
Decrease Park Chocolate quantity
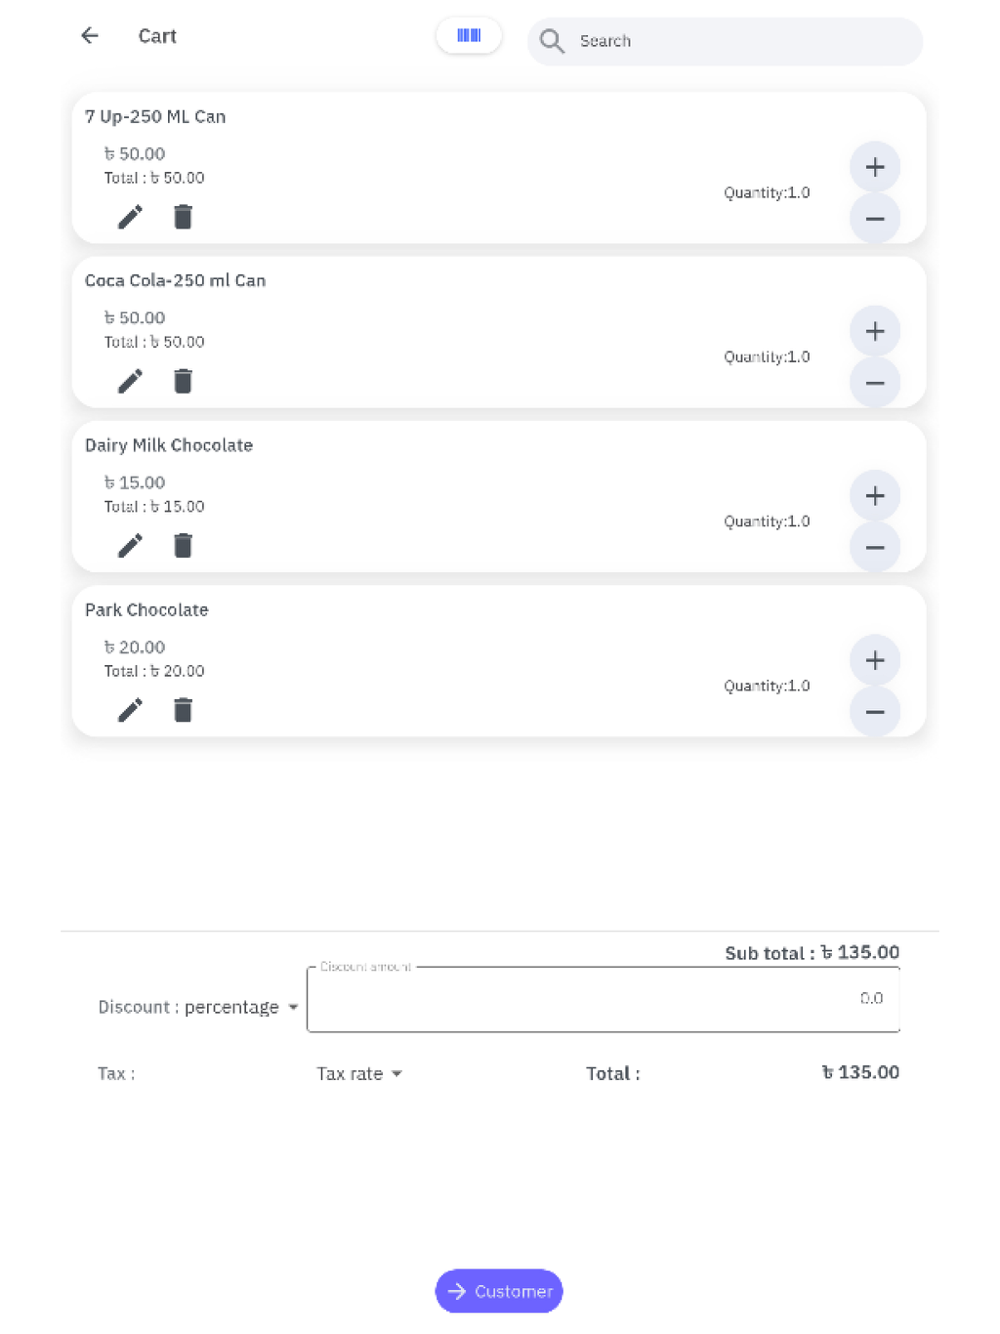coord(874,712)
